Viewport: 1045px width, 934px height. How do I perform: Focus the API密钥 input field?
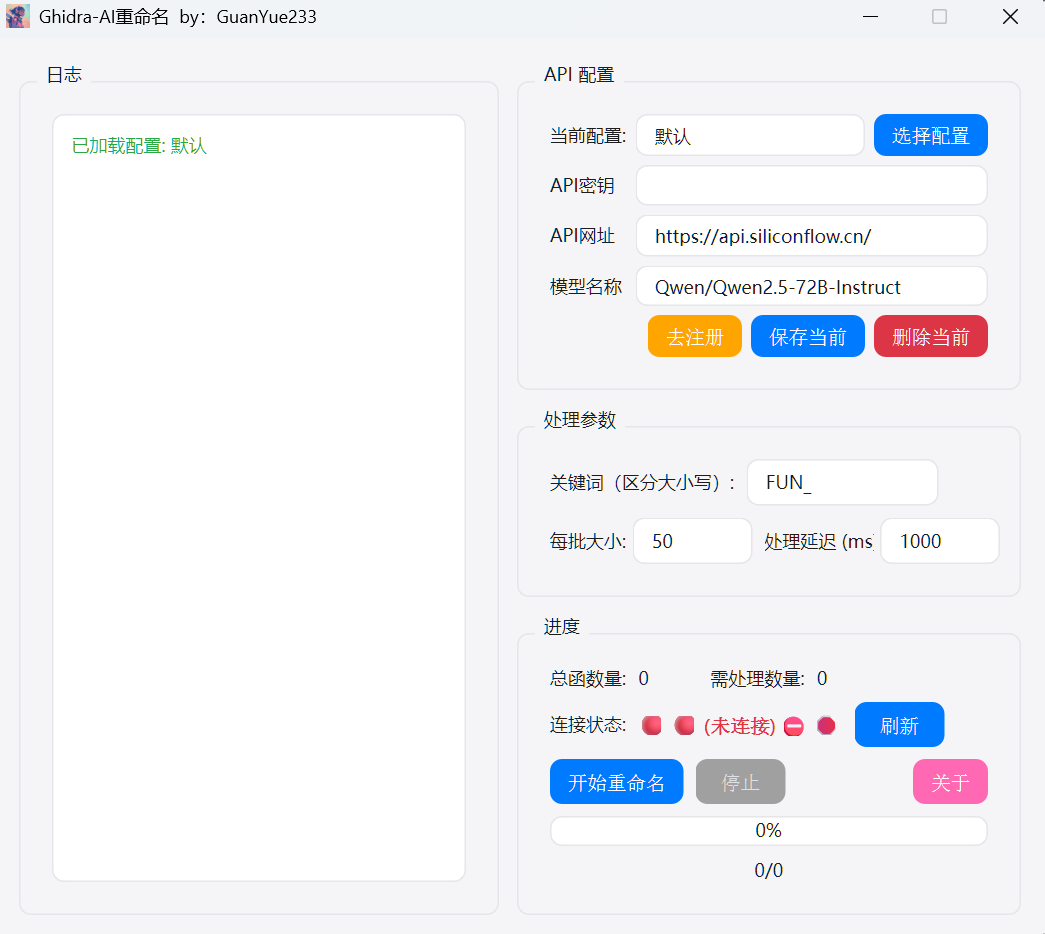point(811,185)
